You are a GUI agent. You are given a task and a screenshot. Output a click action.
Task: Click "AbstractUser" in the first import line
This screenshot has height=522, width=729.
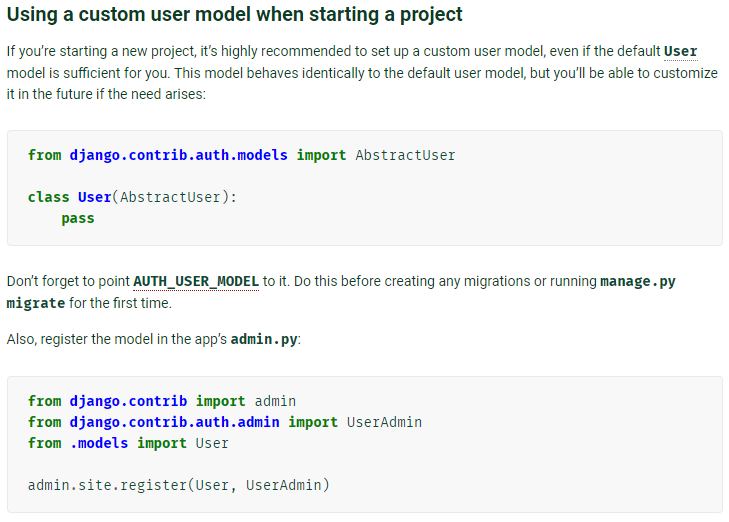click(405, 155)
